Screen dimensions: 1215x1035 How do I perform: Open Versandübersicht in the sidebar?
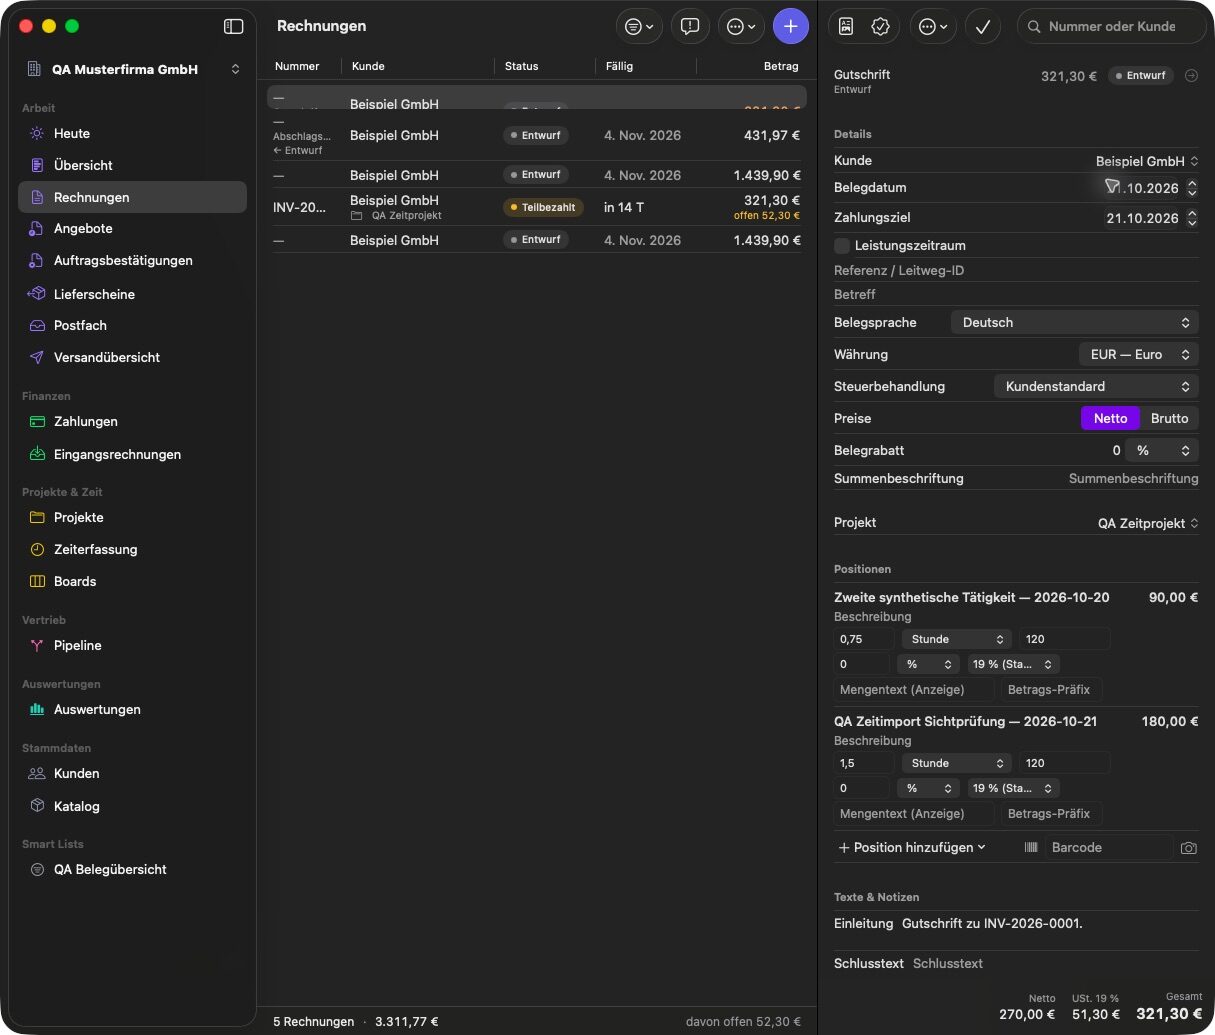132,357
